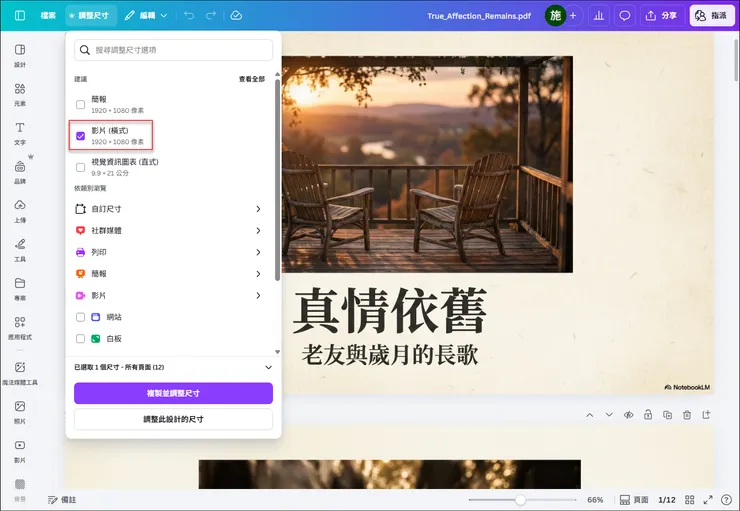Move page down with the down chevron
This screenshot has height=511, width=740.
pyautogui.click(x=609, y=415)
